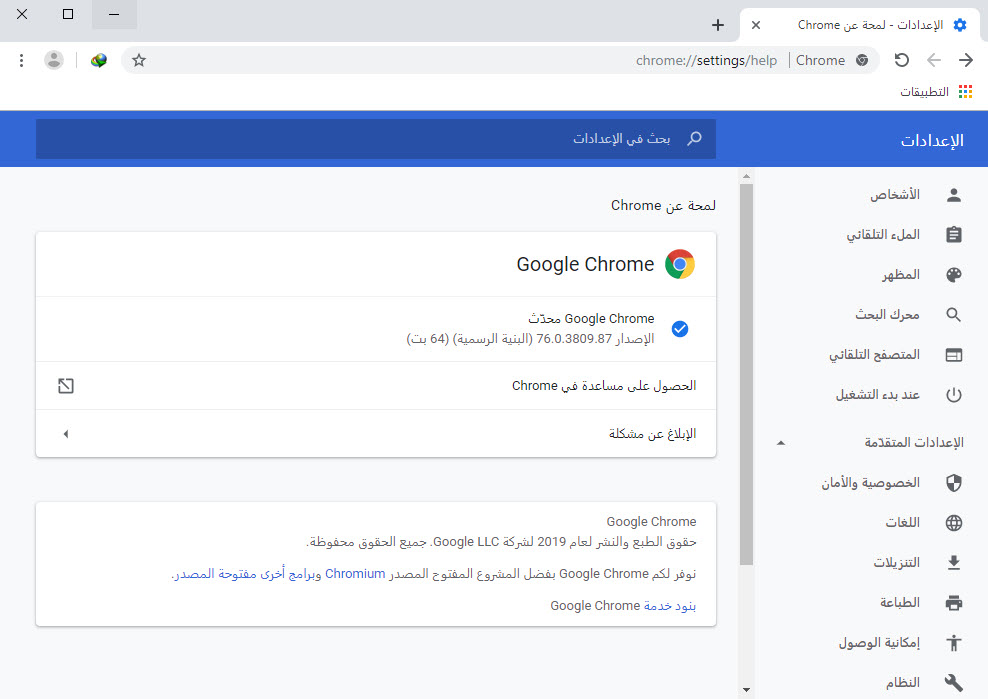This screenshot has width=988, height=699.
Task: Click the Privacy and security shield icon
Action: pyautogui.click(x=953, y=483)
